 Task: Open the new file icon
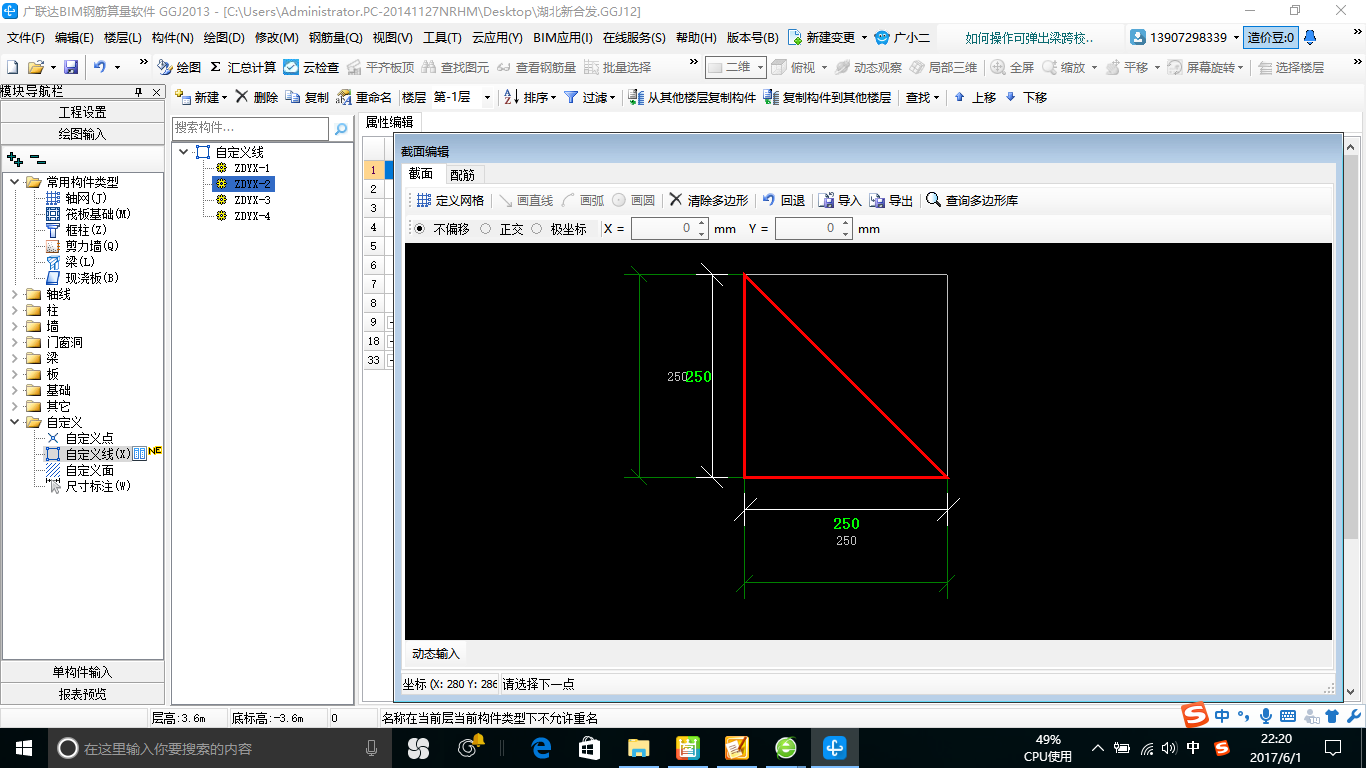click(12, 67)
